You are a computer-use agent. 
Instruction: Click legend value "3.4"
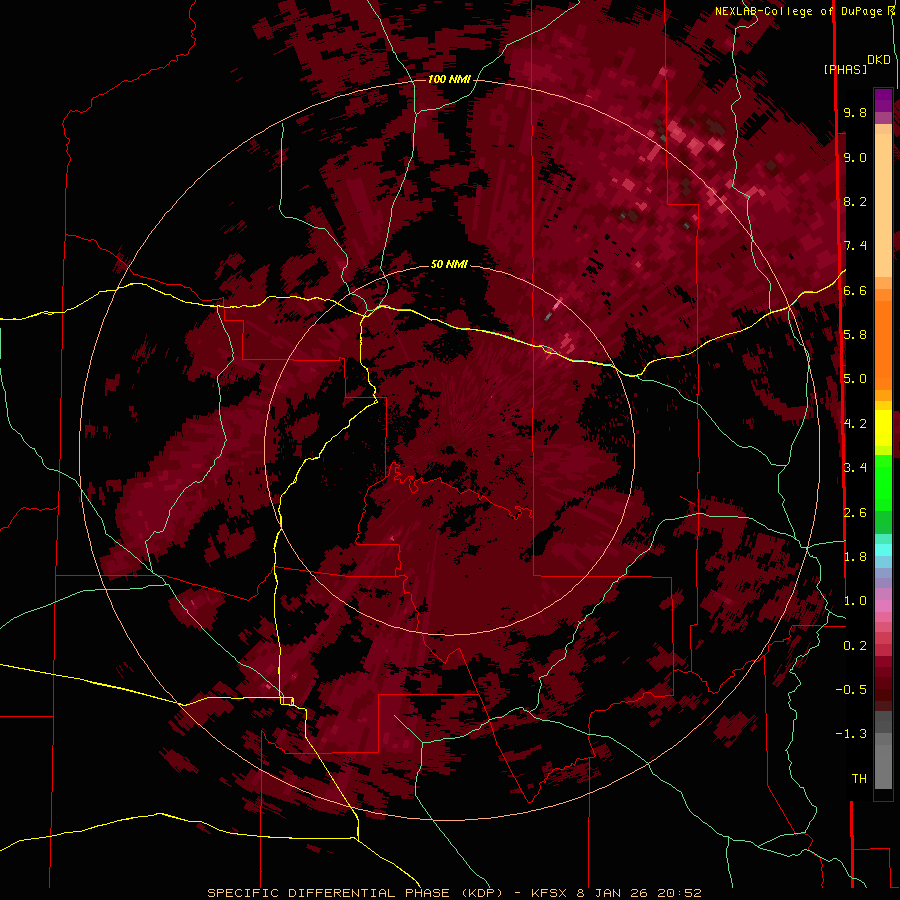click(855, 468)
